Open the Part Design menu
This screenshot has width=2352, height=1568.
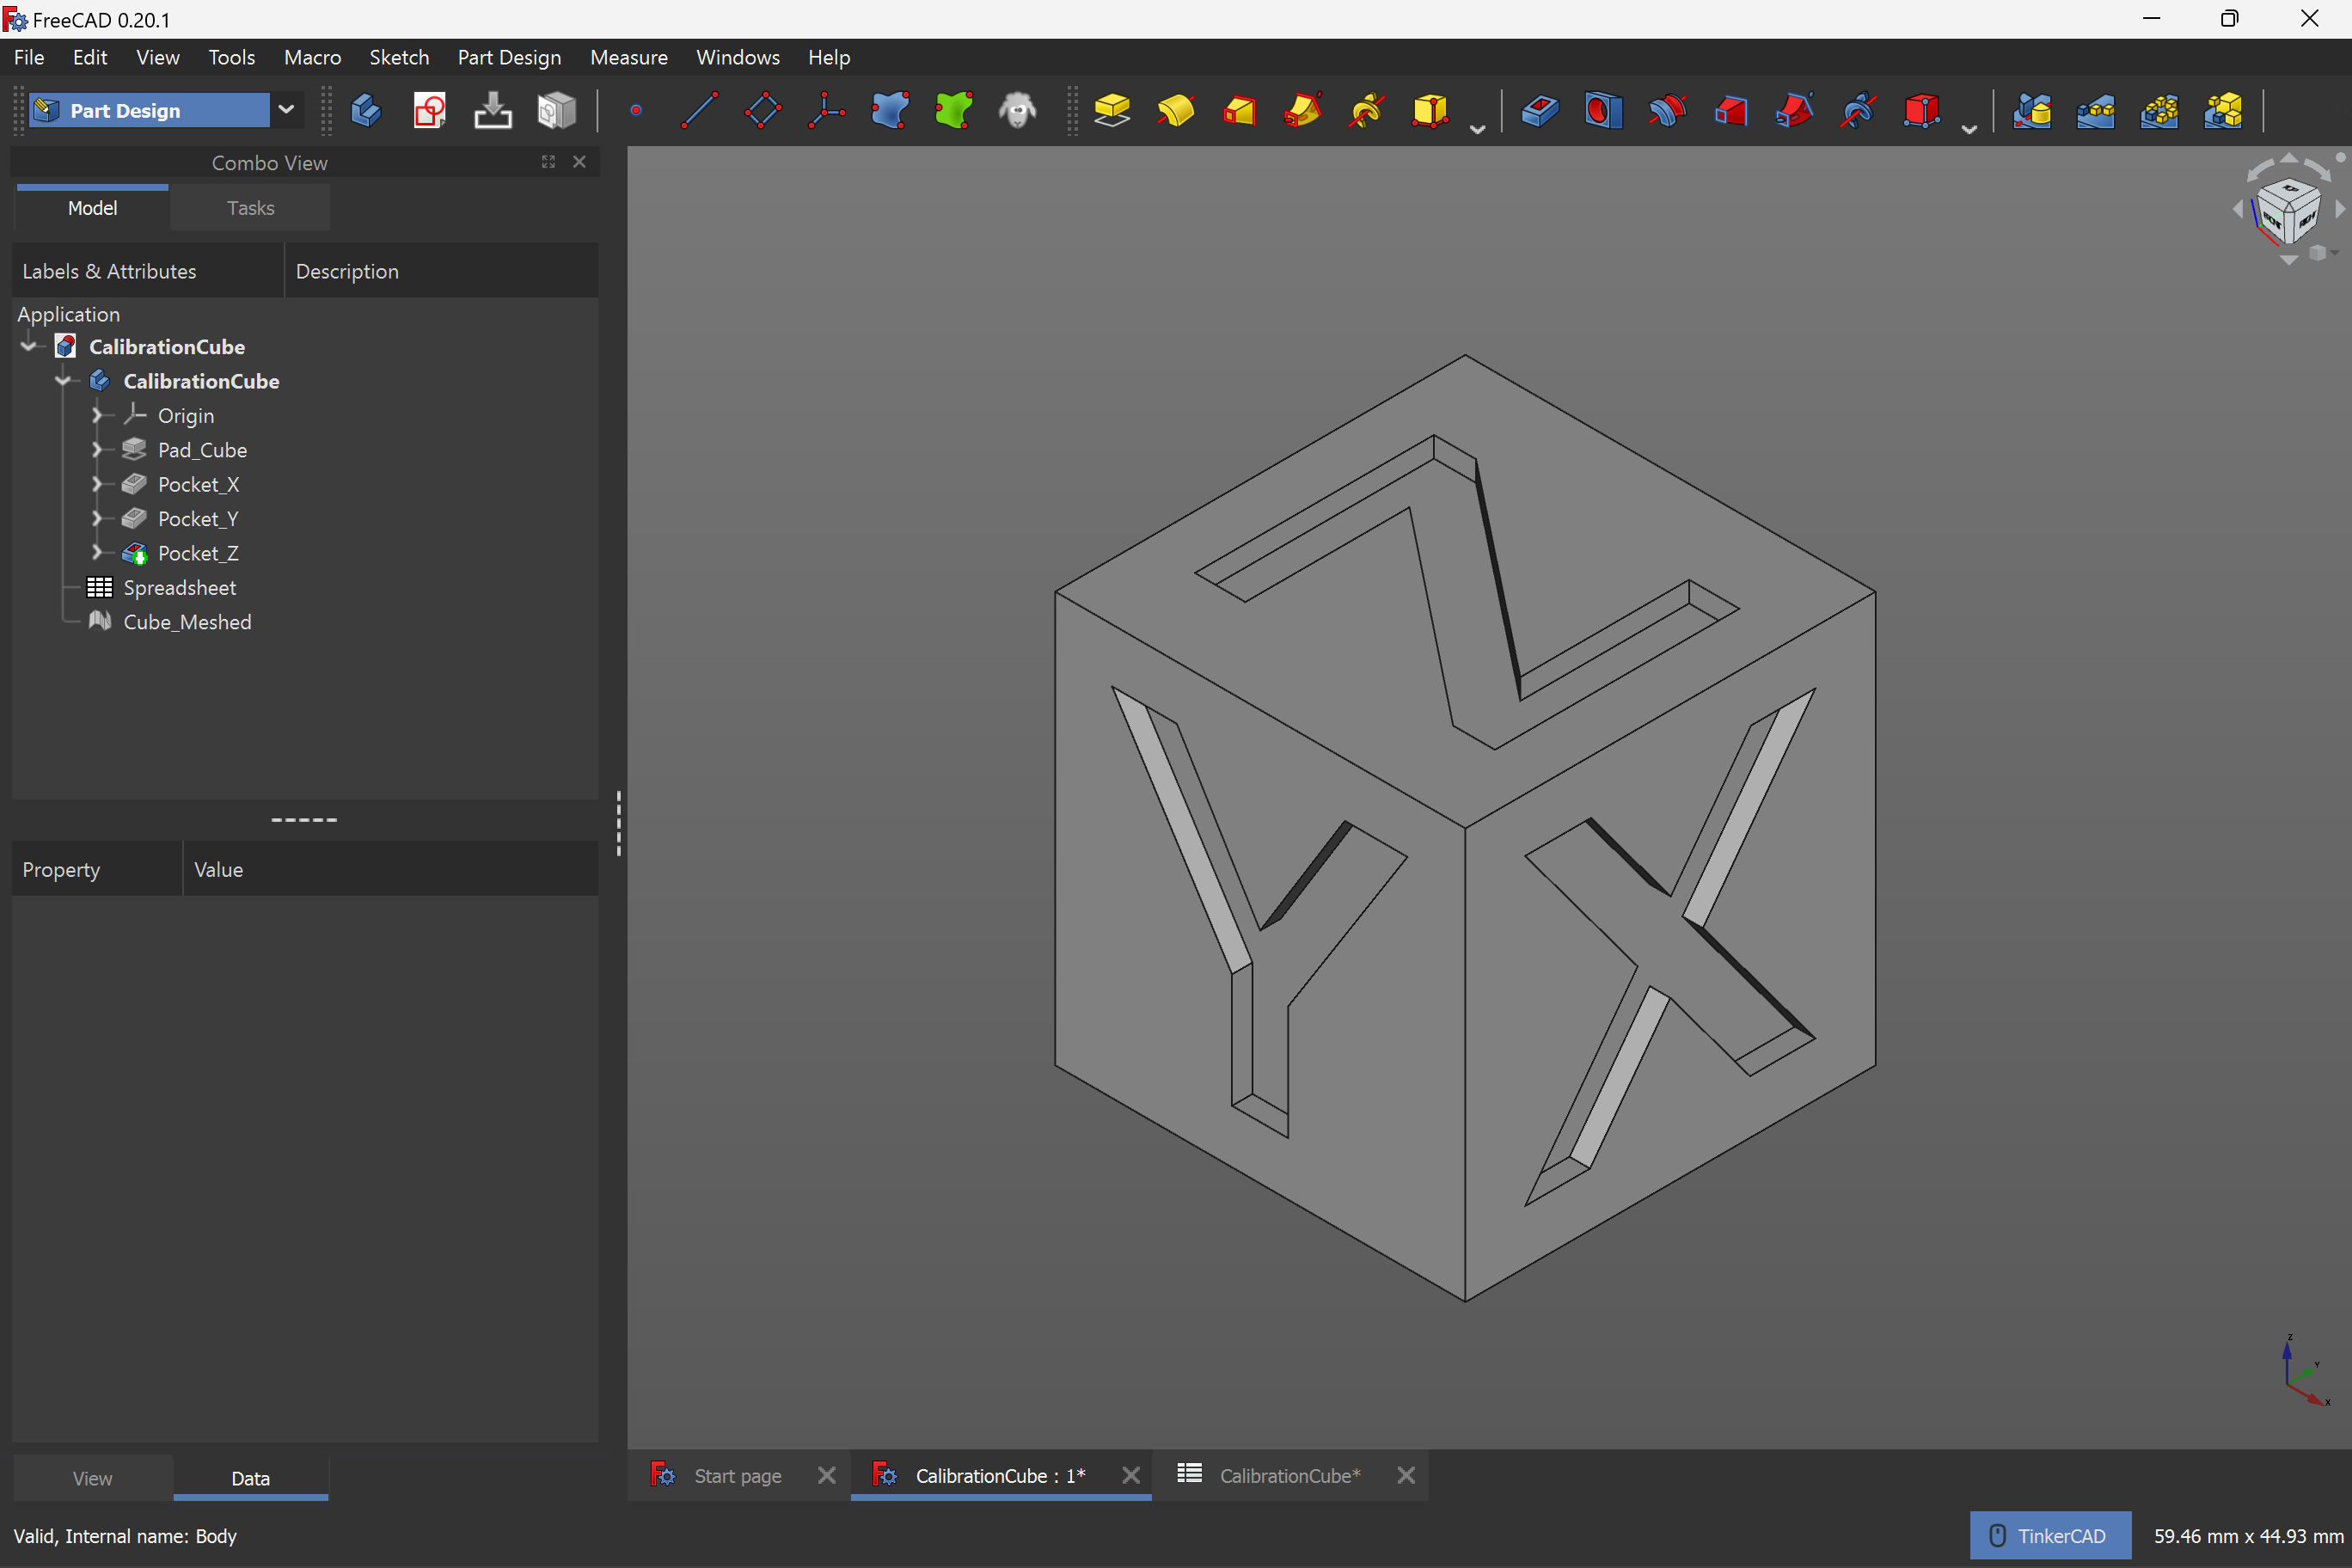(509, 57)
